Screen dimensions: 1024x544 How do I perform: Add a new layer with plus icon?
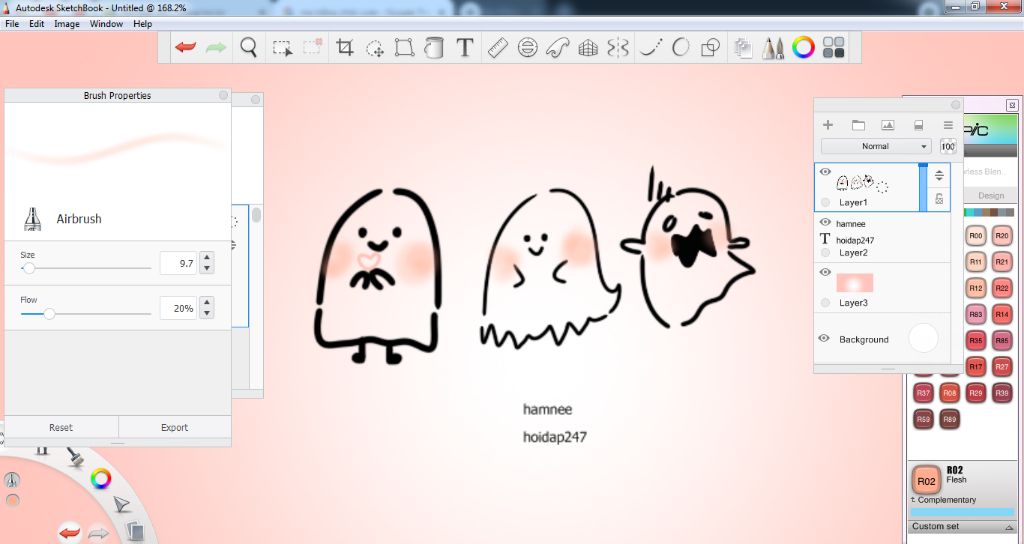[x=827, y=125]
